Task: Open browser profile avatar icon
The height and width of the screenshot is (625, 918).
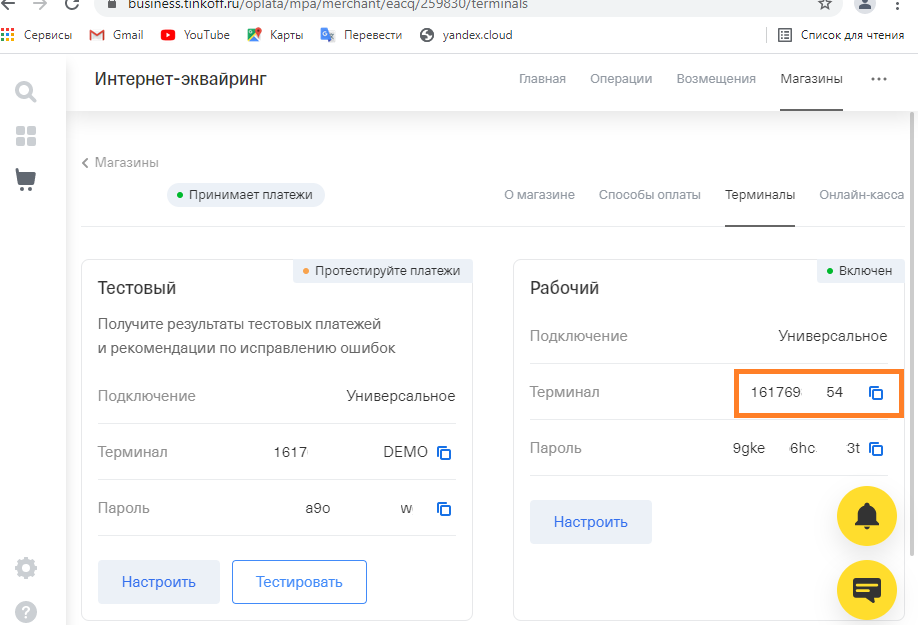Action: pos(865,5)
